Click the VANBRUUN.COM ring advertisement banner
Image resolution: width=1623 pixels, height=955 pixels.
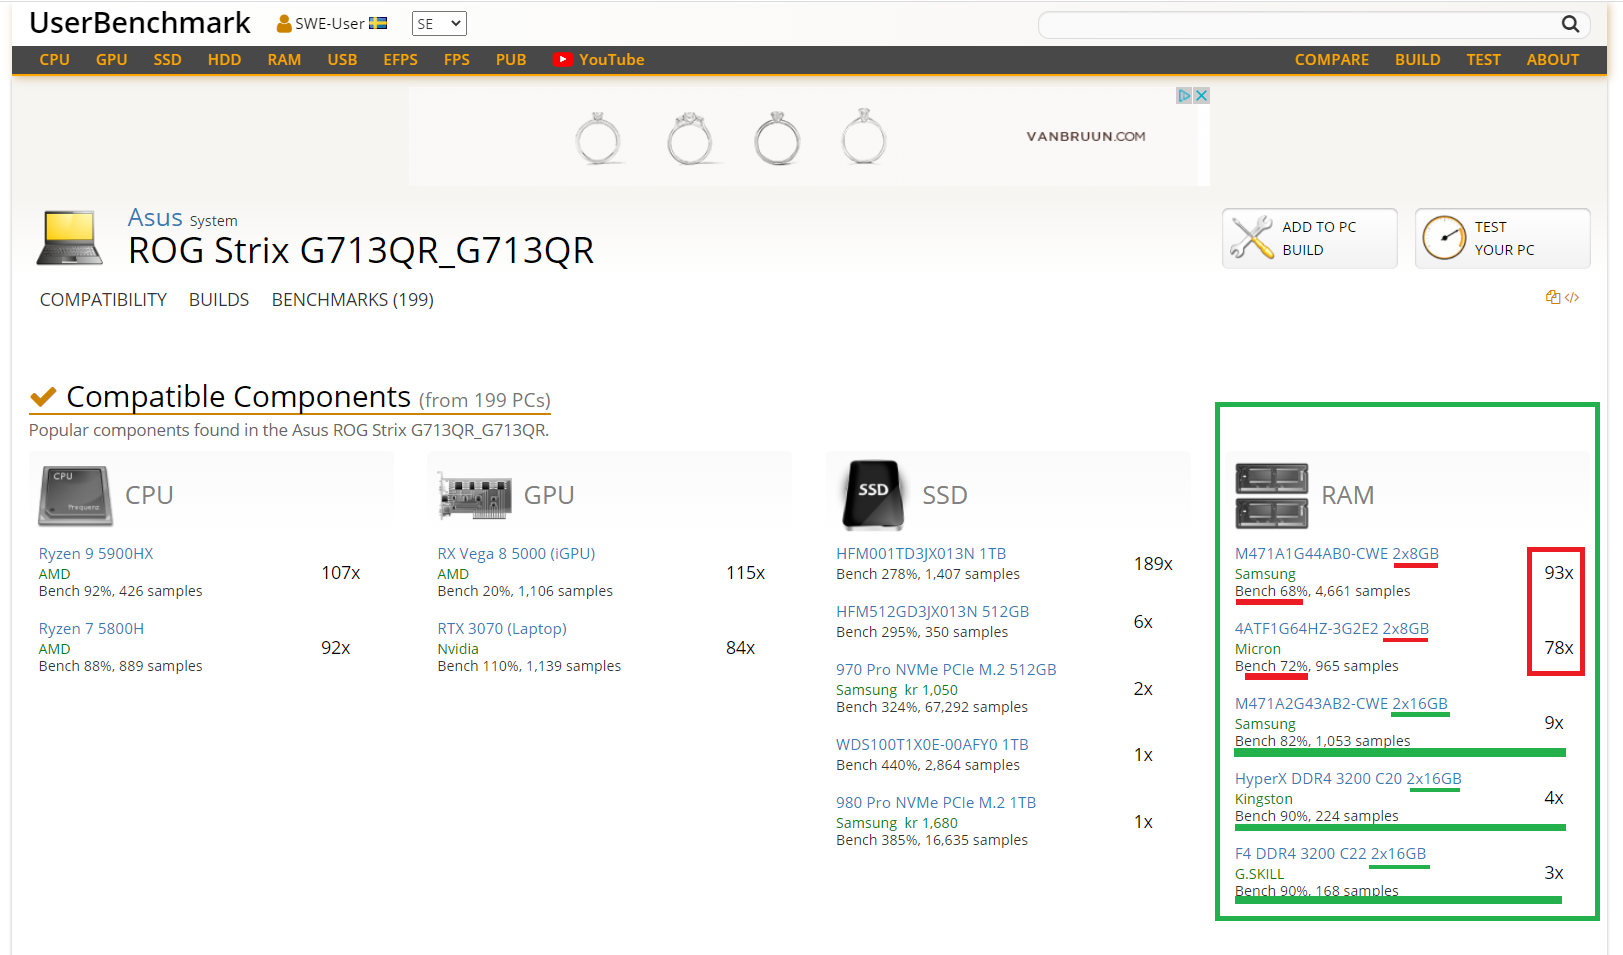tap(809, 136)
